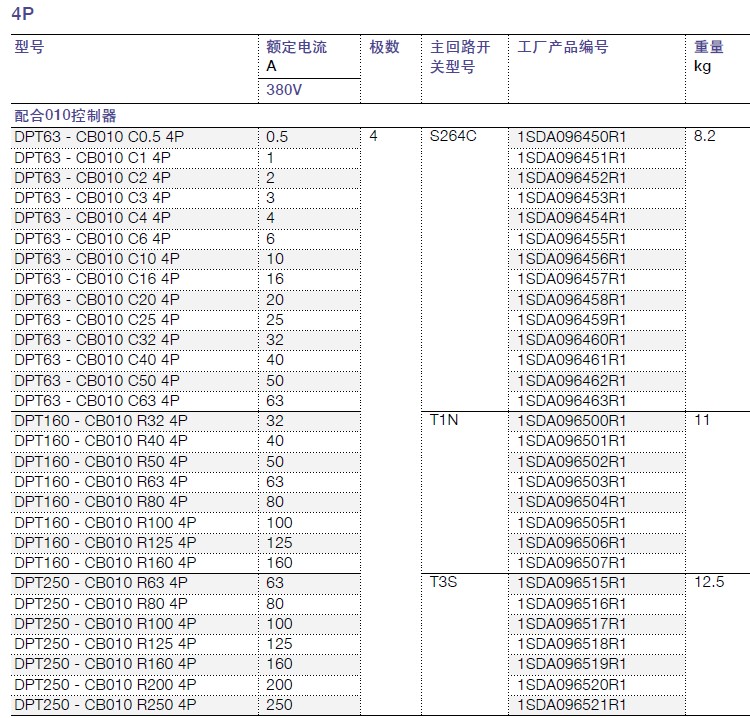Select row DPT250 - CB010 R80 4P
The height and width of the screenshot is (718, 750).
380,604
